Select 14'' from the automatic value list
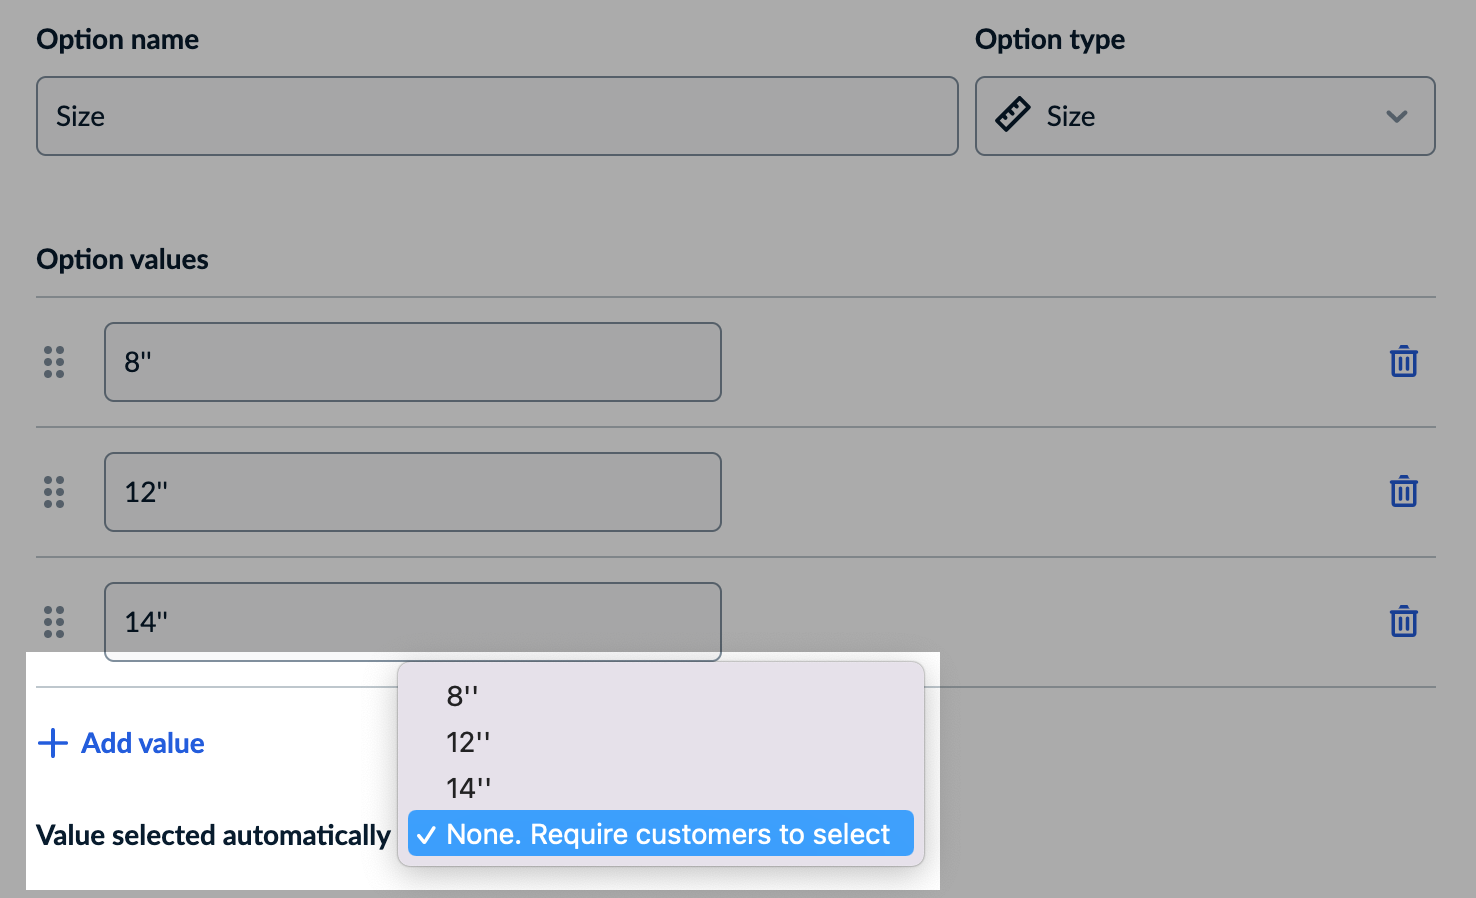 click(x=467, y=787)
